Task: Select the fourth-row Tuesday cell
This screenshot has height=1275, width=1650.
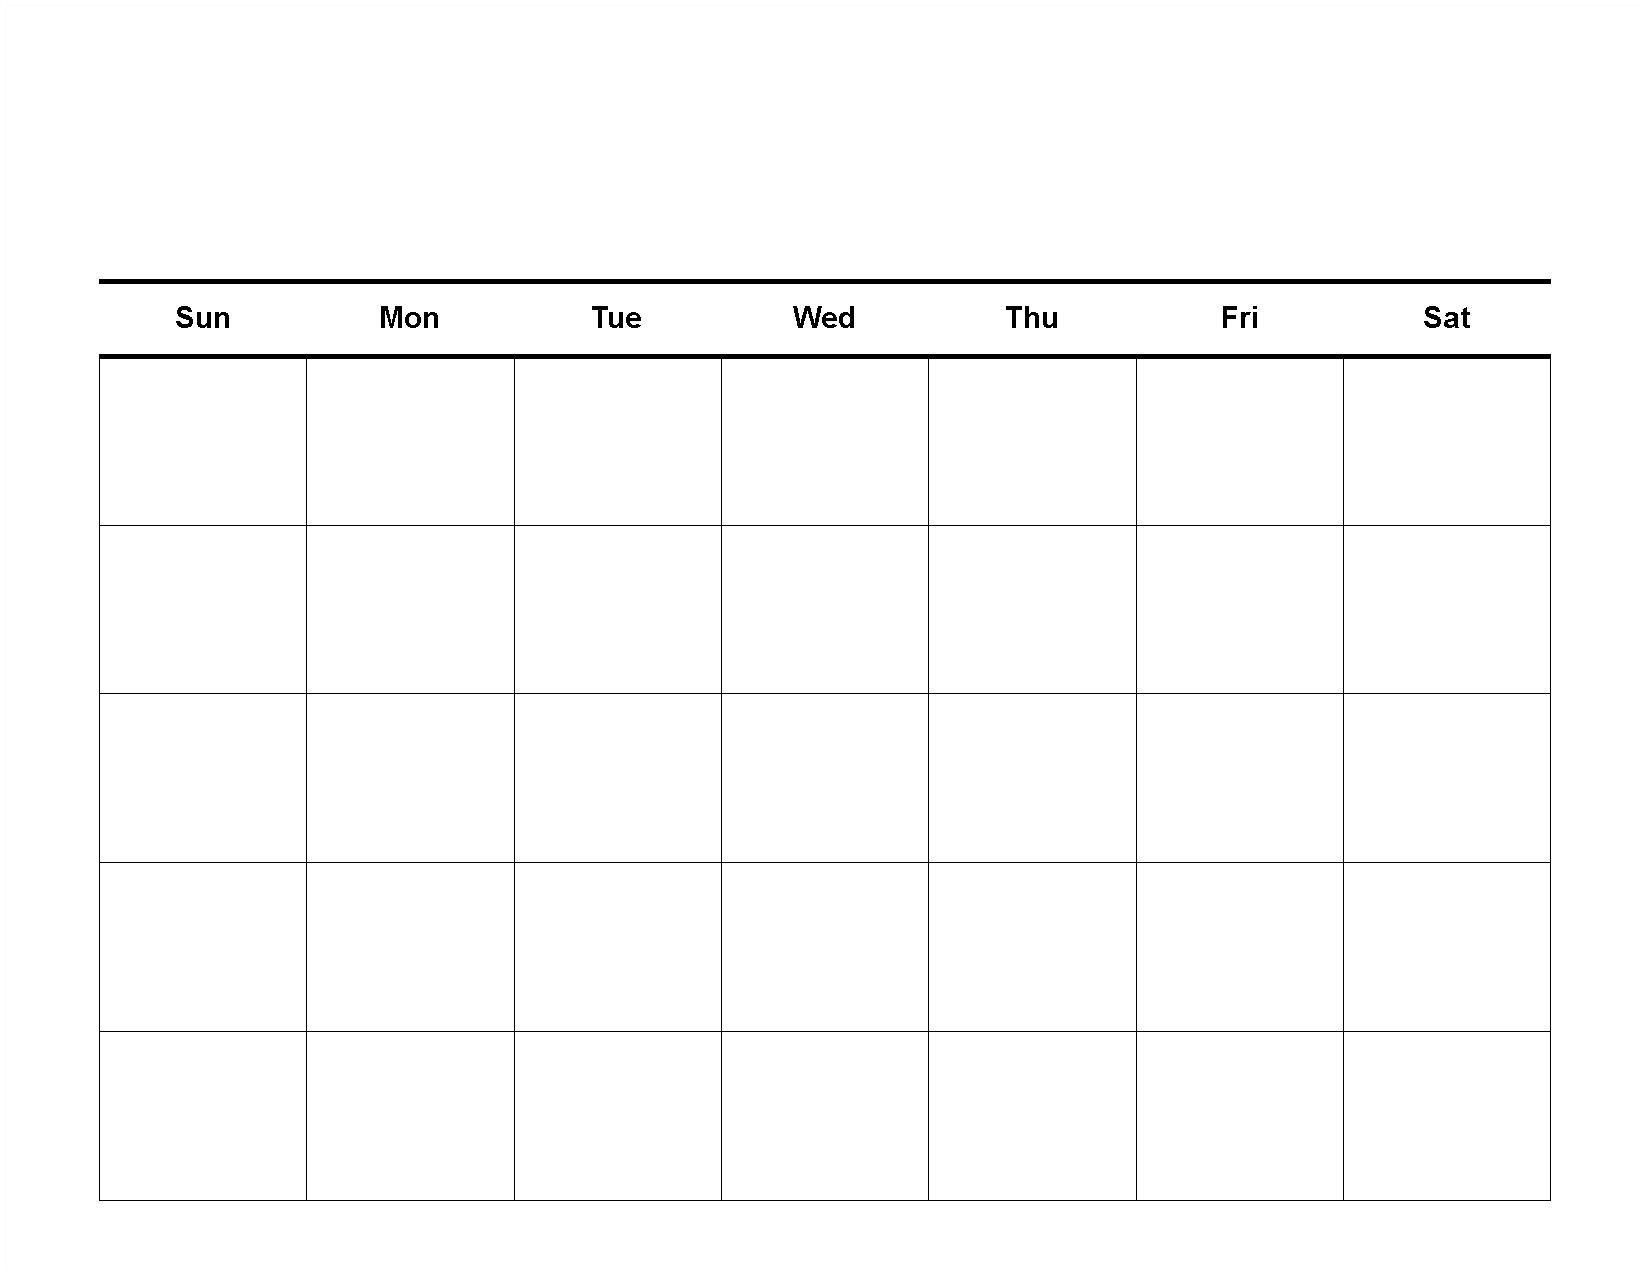Action: coord(618,947)
